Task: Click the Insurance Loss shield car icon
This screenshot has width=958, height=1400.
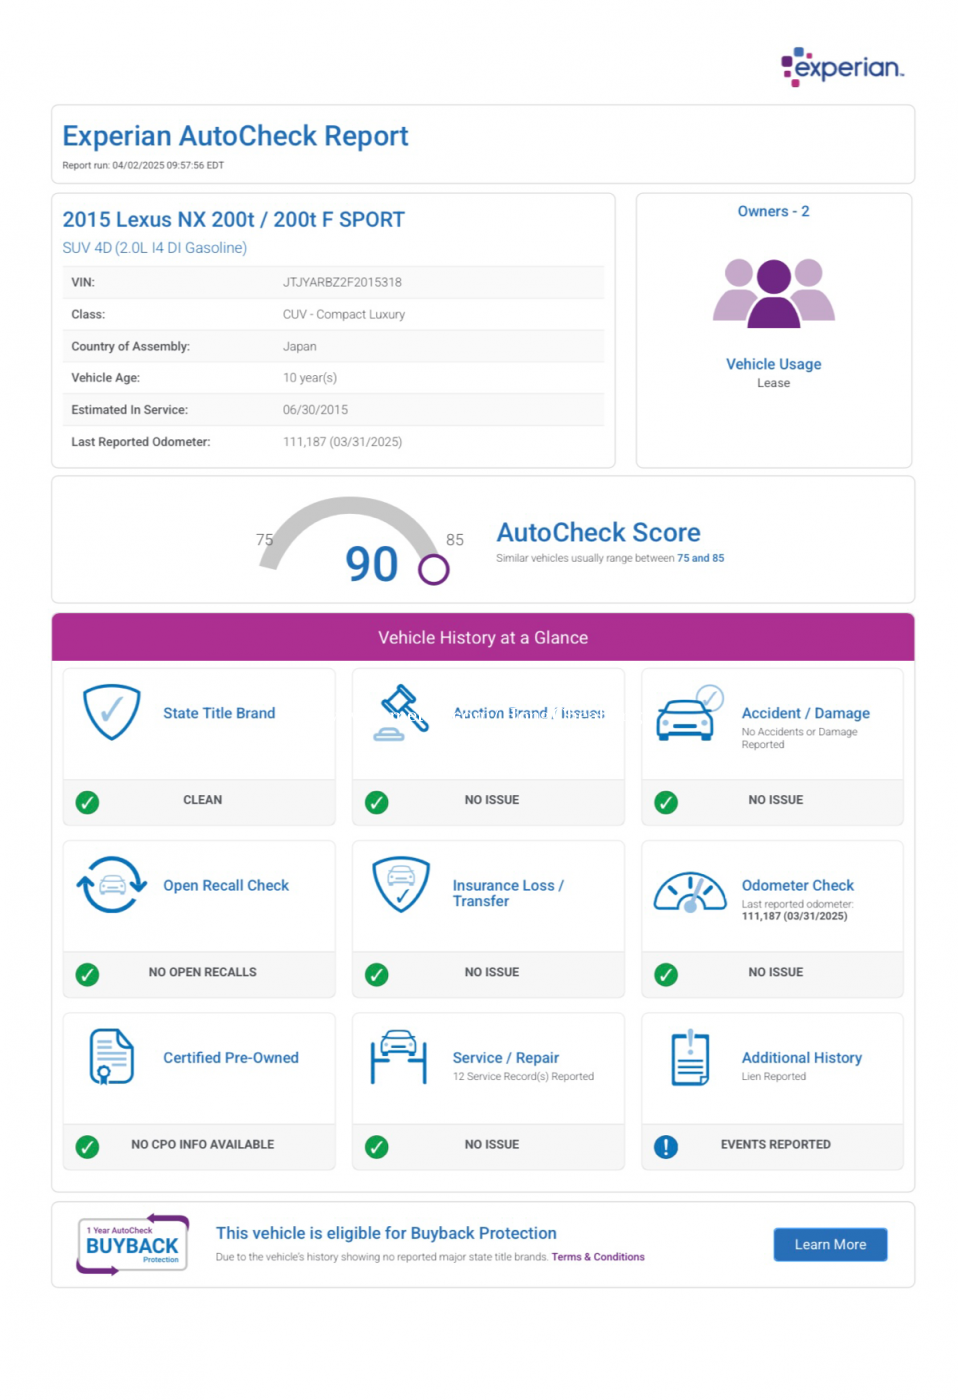Action: point(401,884)
